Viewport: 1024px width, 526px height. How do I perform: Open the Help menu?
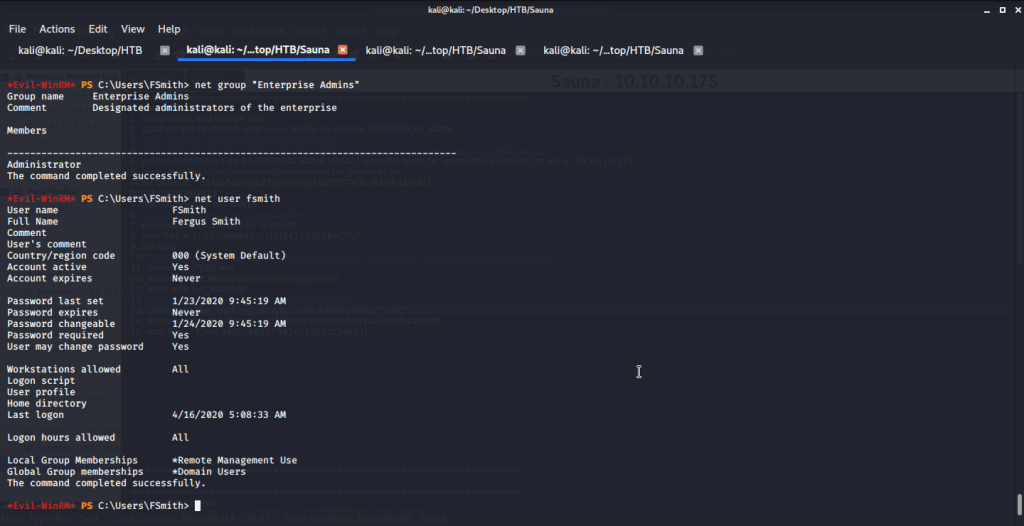click(x=169, y=29)
